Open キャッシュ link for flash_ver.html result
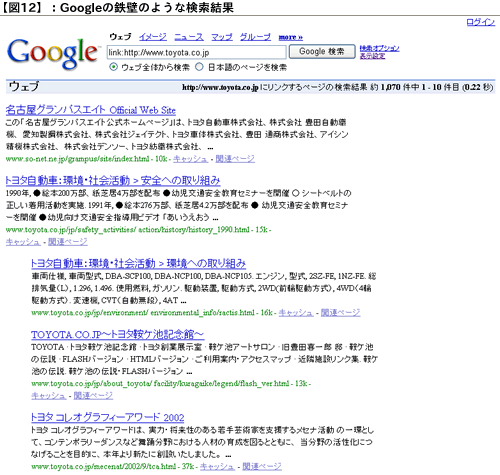Screen dimensions: 500x475 click(x=49, y=396)
